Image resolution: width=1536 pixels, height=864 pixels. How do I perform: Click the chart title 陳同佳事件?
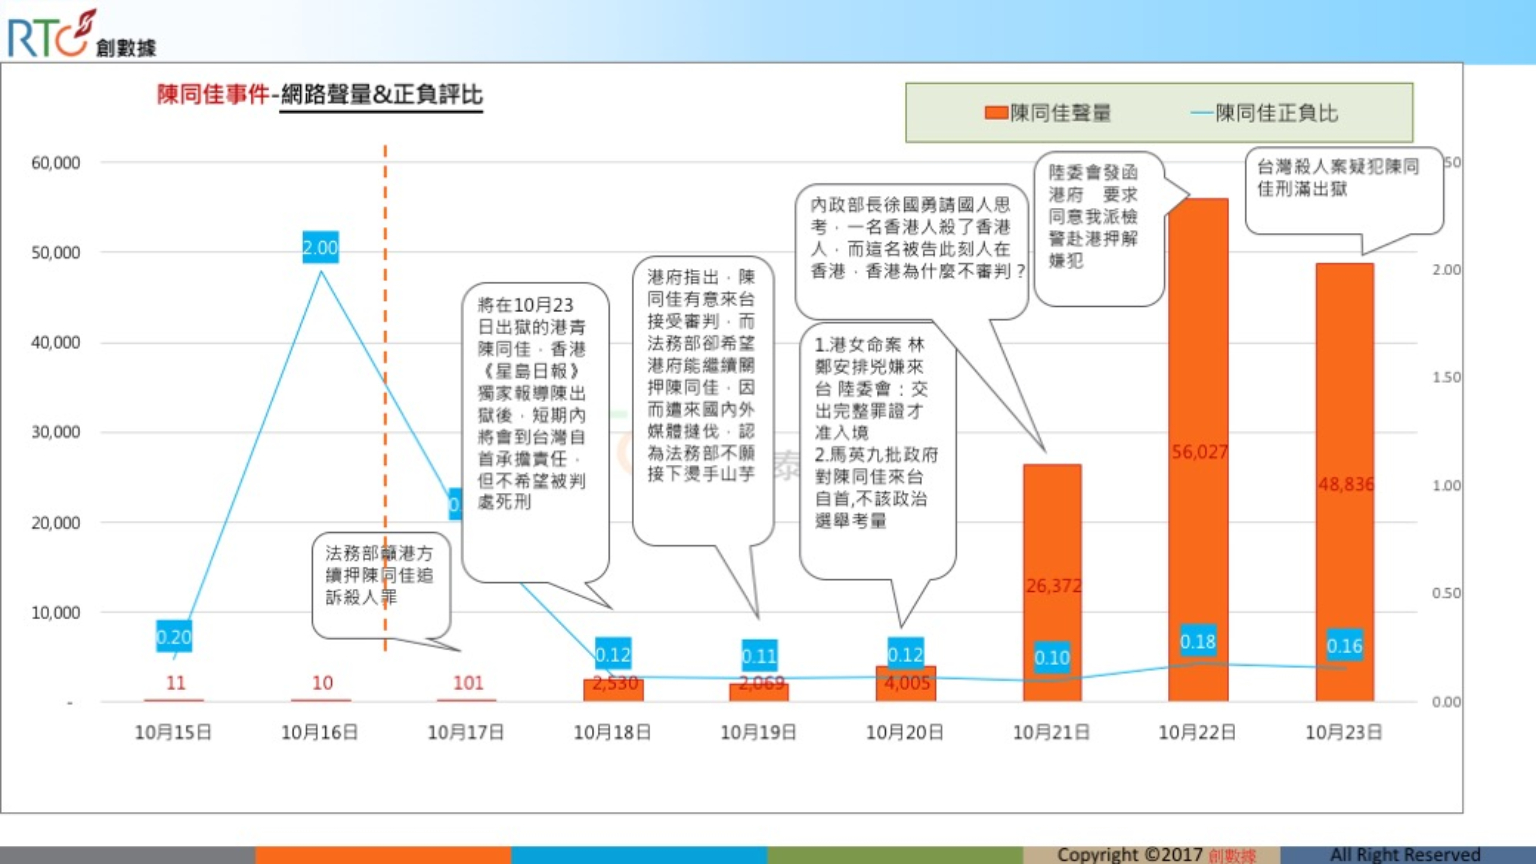(x=213, y=95)
